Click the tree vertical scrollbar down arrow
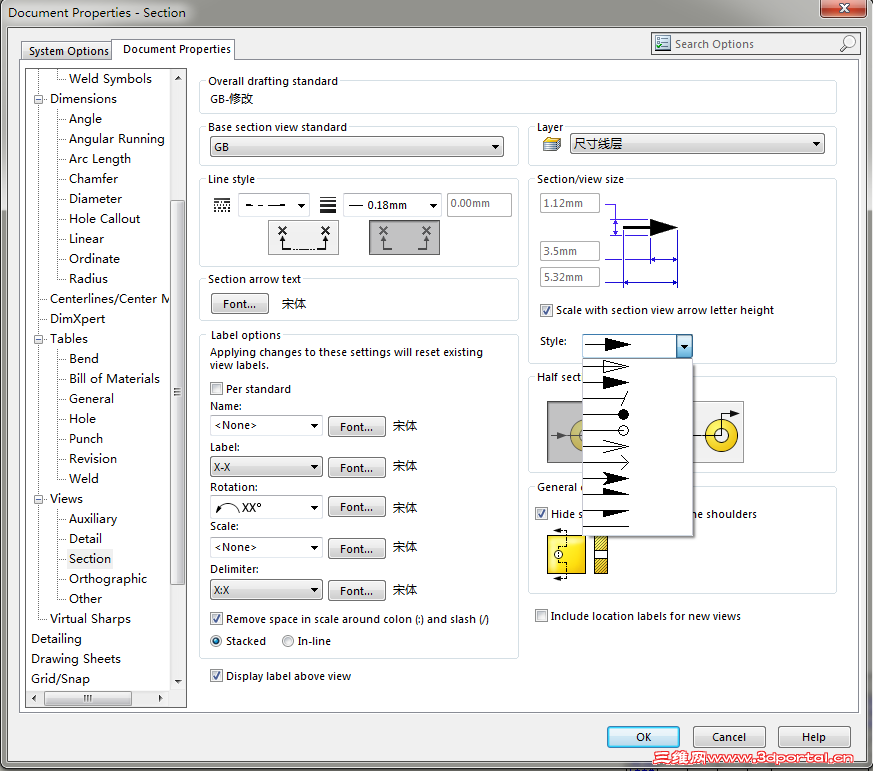Viewport: 873px width, 771px height. tap(178, 681)
